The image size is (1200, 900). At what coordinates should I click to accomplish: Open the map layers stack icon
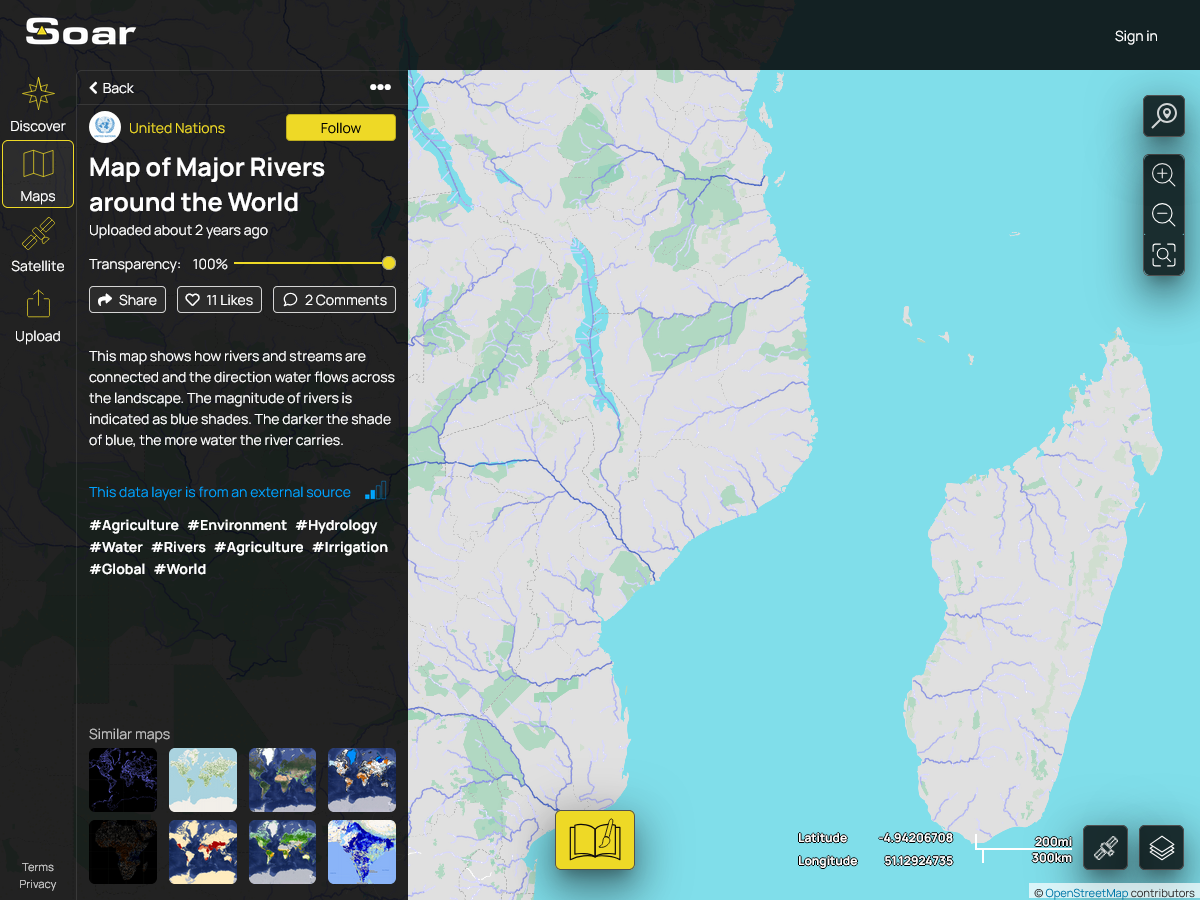[1161, 848]
